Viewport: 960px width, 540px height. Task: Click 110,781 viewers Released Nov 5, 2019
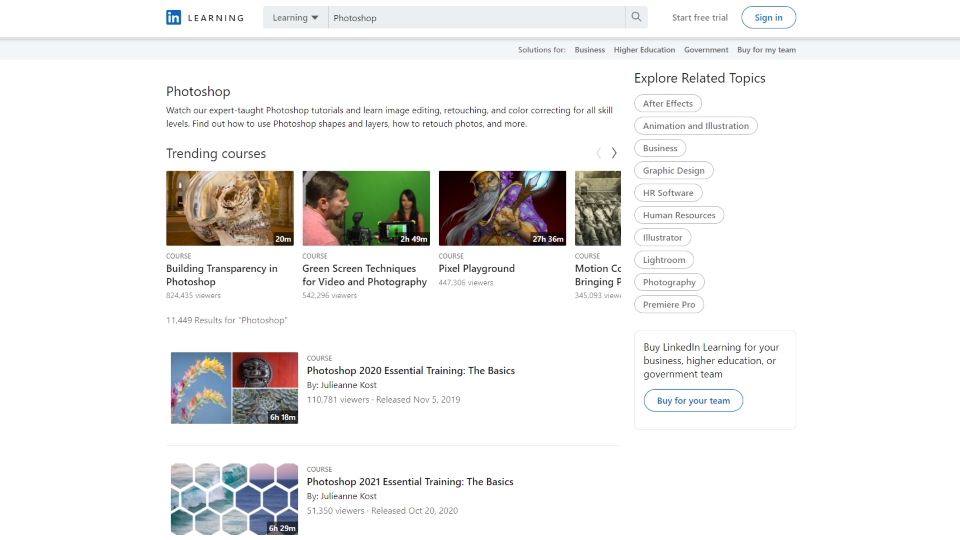coord(383,400)
